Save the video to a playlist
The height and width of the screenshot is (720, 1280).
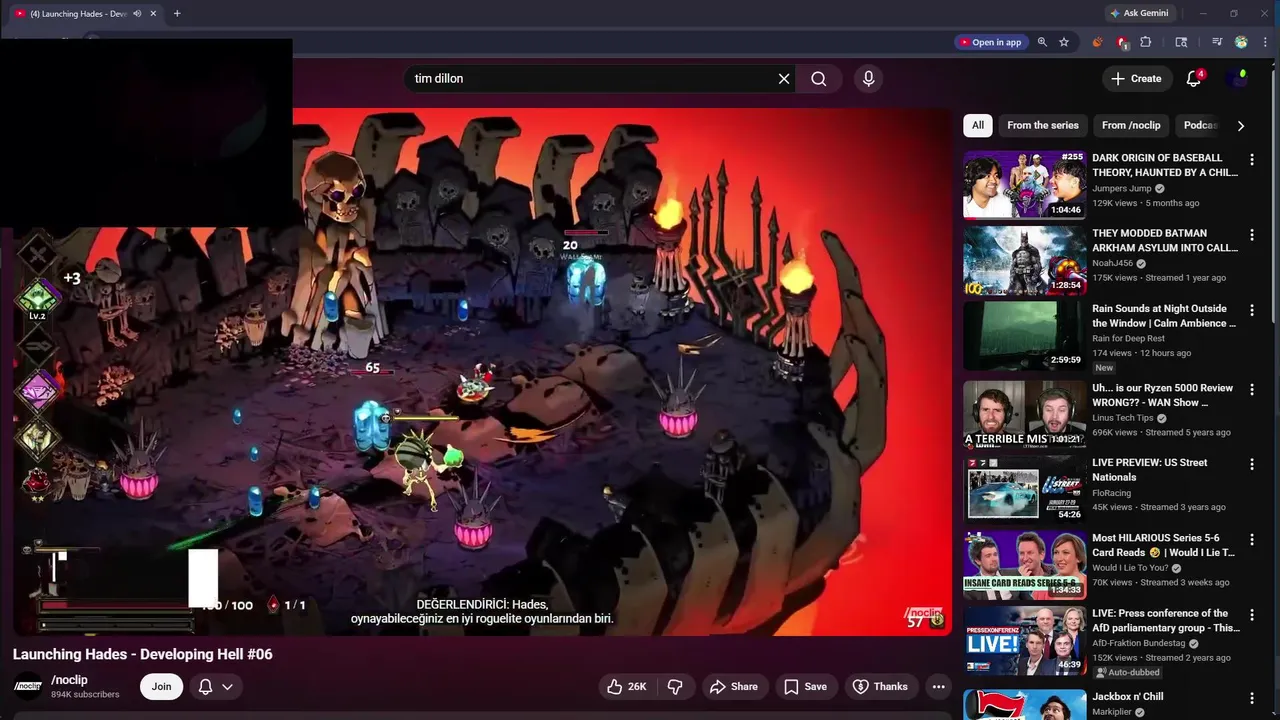click(806, 687)
